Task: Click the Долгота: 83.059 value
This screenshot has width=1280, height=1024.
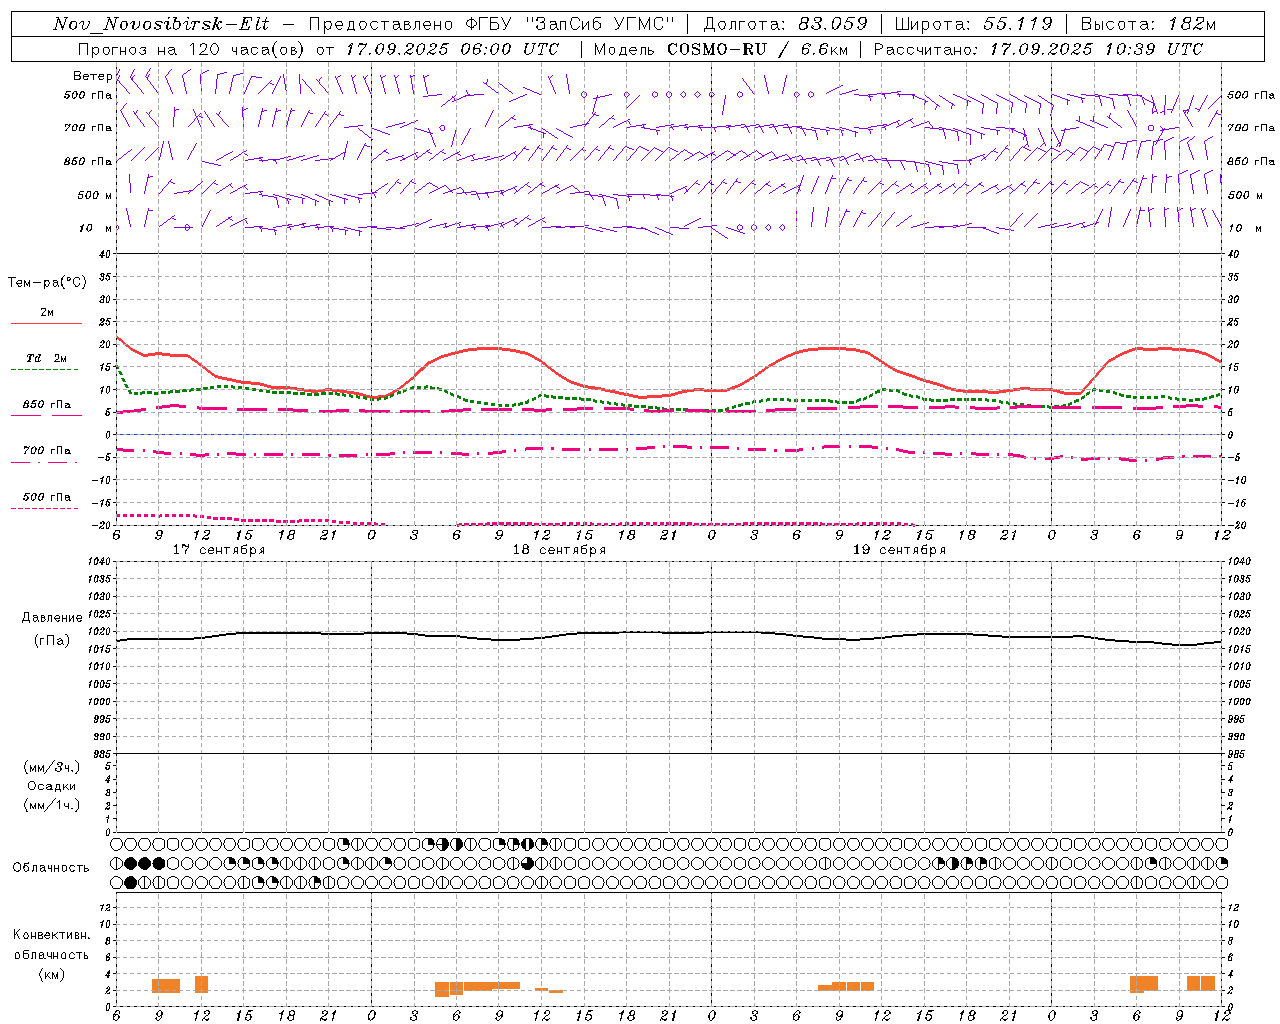Action: pyautogui.click(x=785, y=24)
